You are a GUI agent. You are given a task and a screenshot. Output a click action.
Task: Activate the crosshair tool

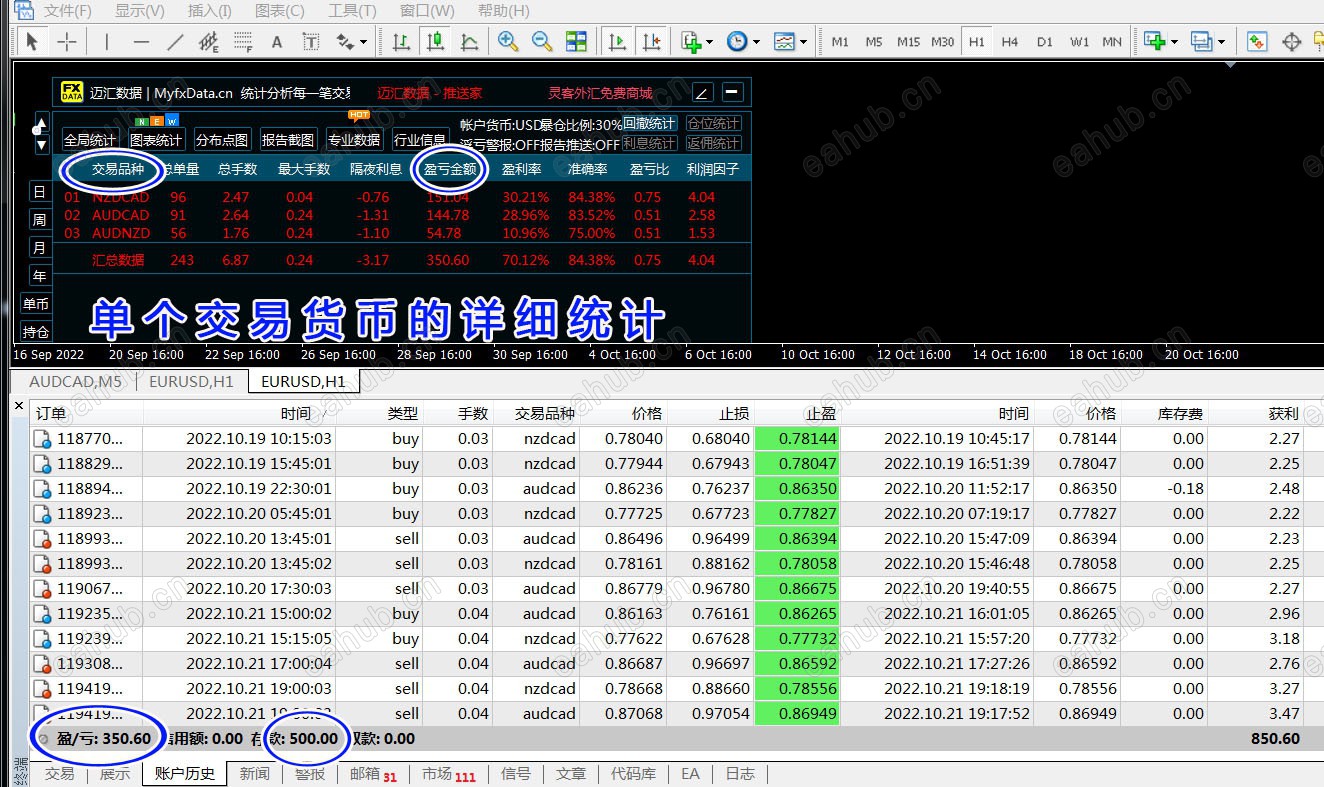click(67, 42)
